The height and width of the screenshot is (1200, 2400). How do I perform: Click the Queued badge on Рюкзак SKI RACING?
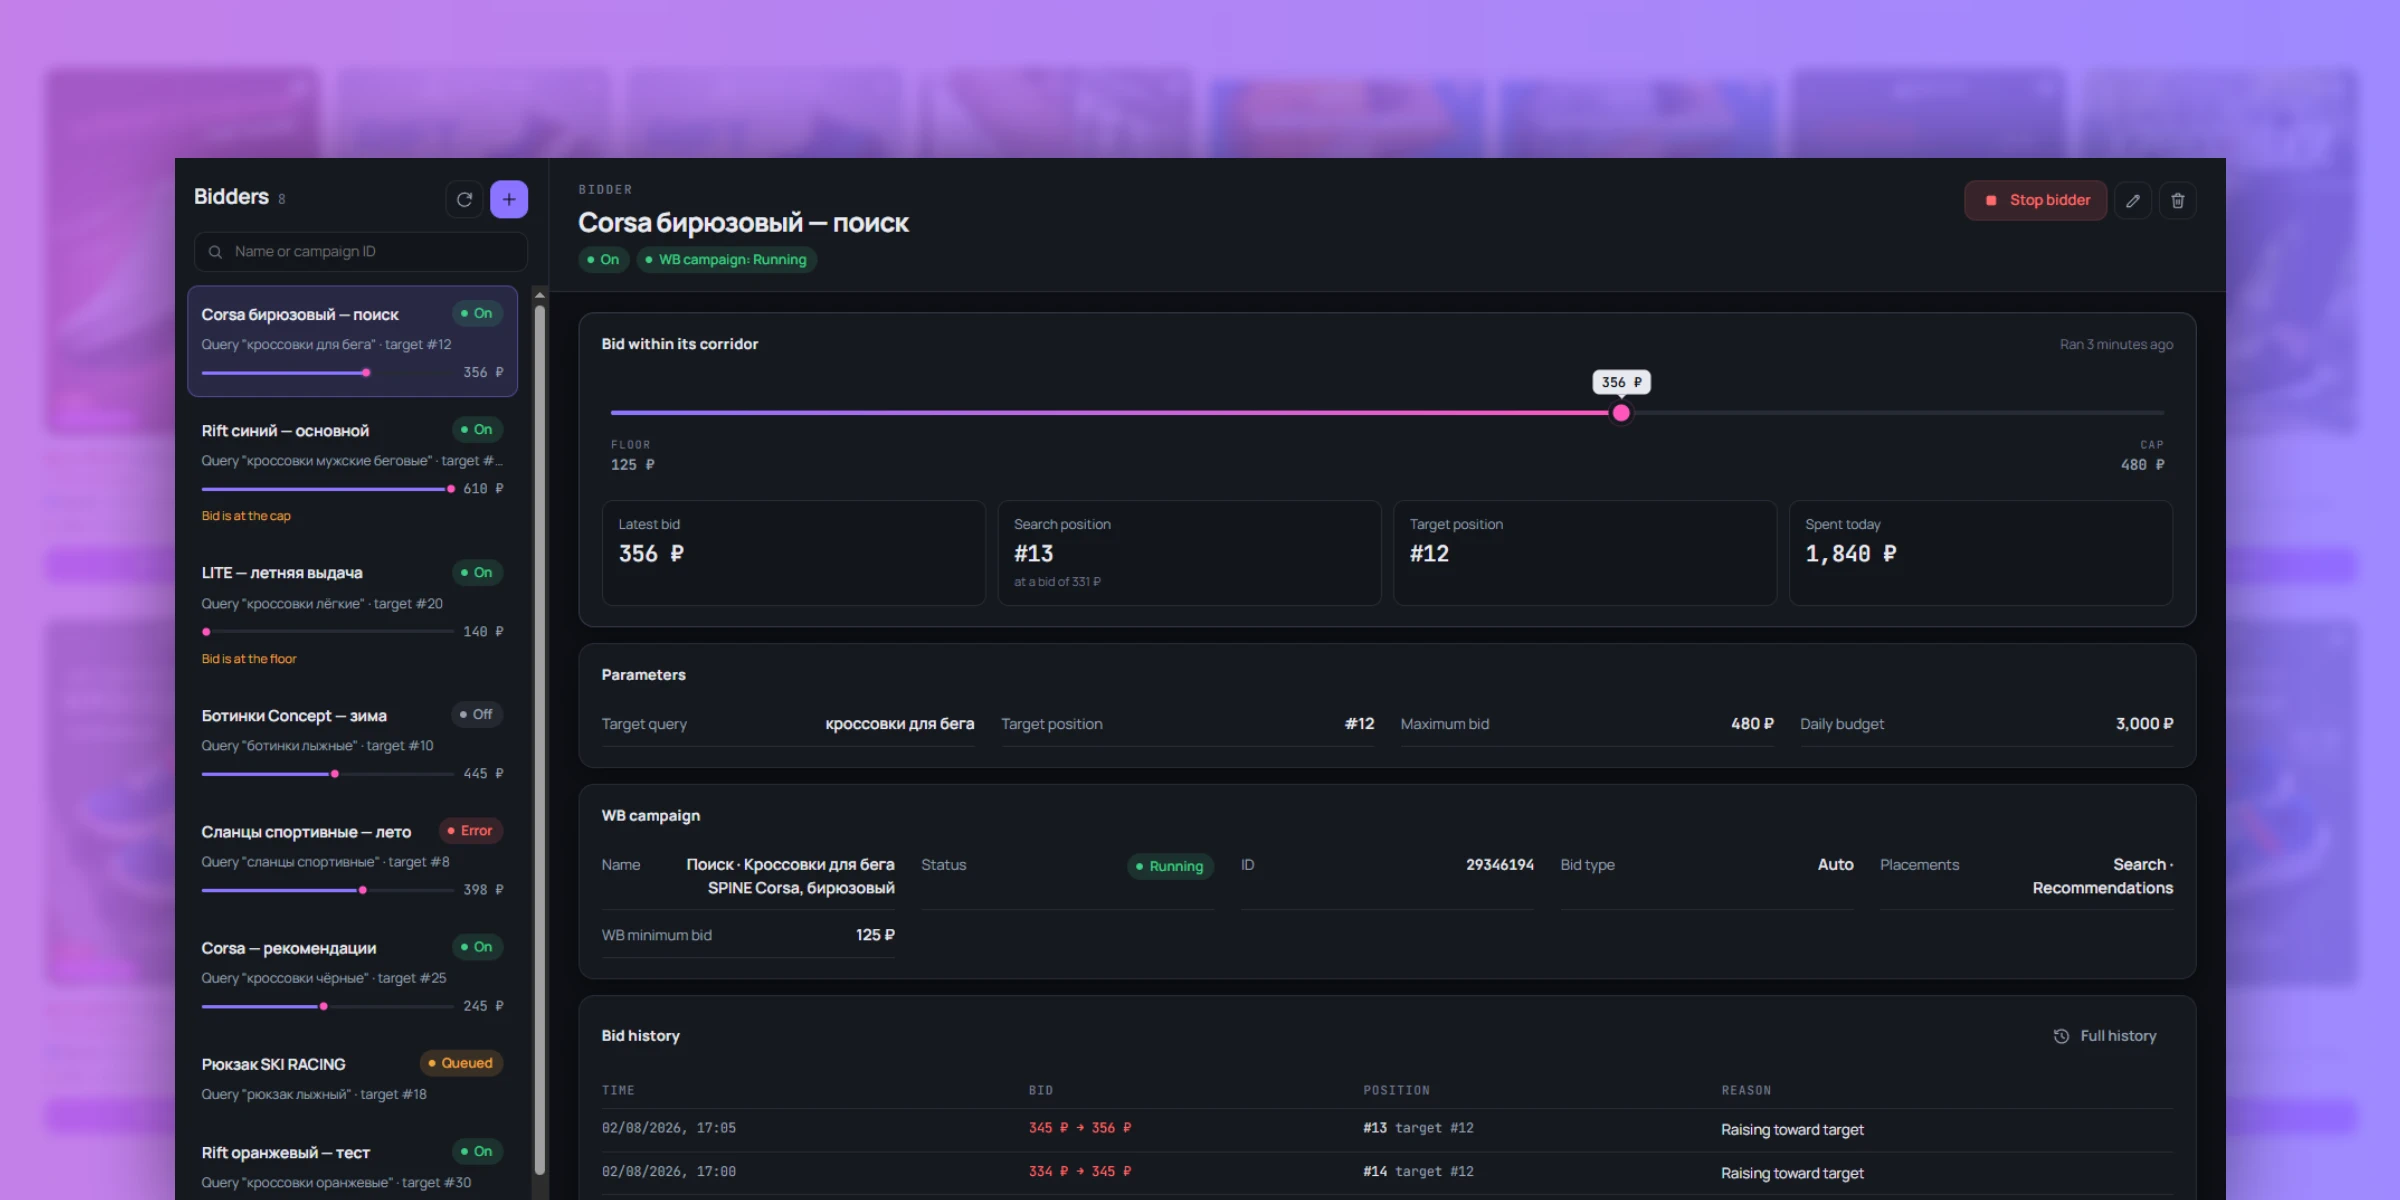coord(461,1063)
